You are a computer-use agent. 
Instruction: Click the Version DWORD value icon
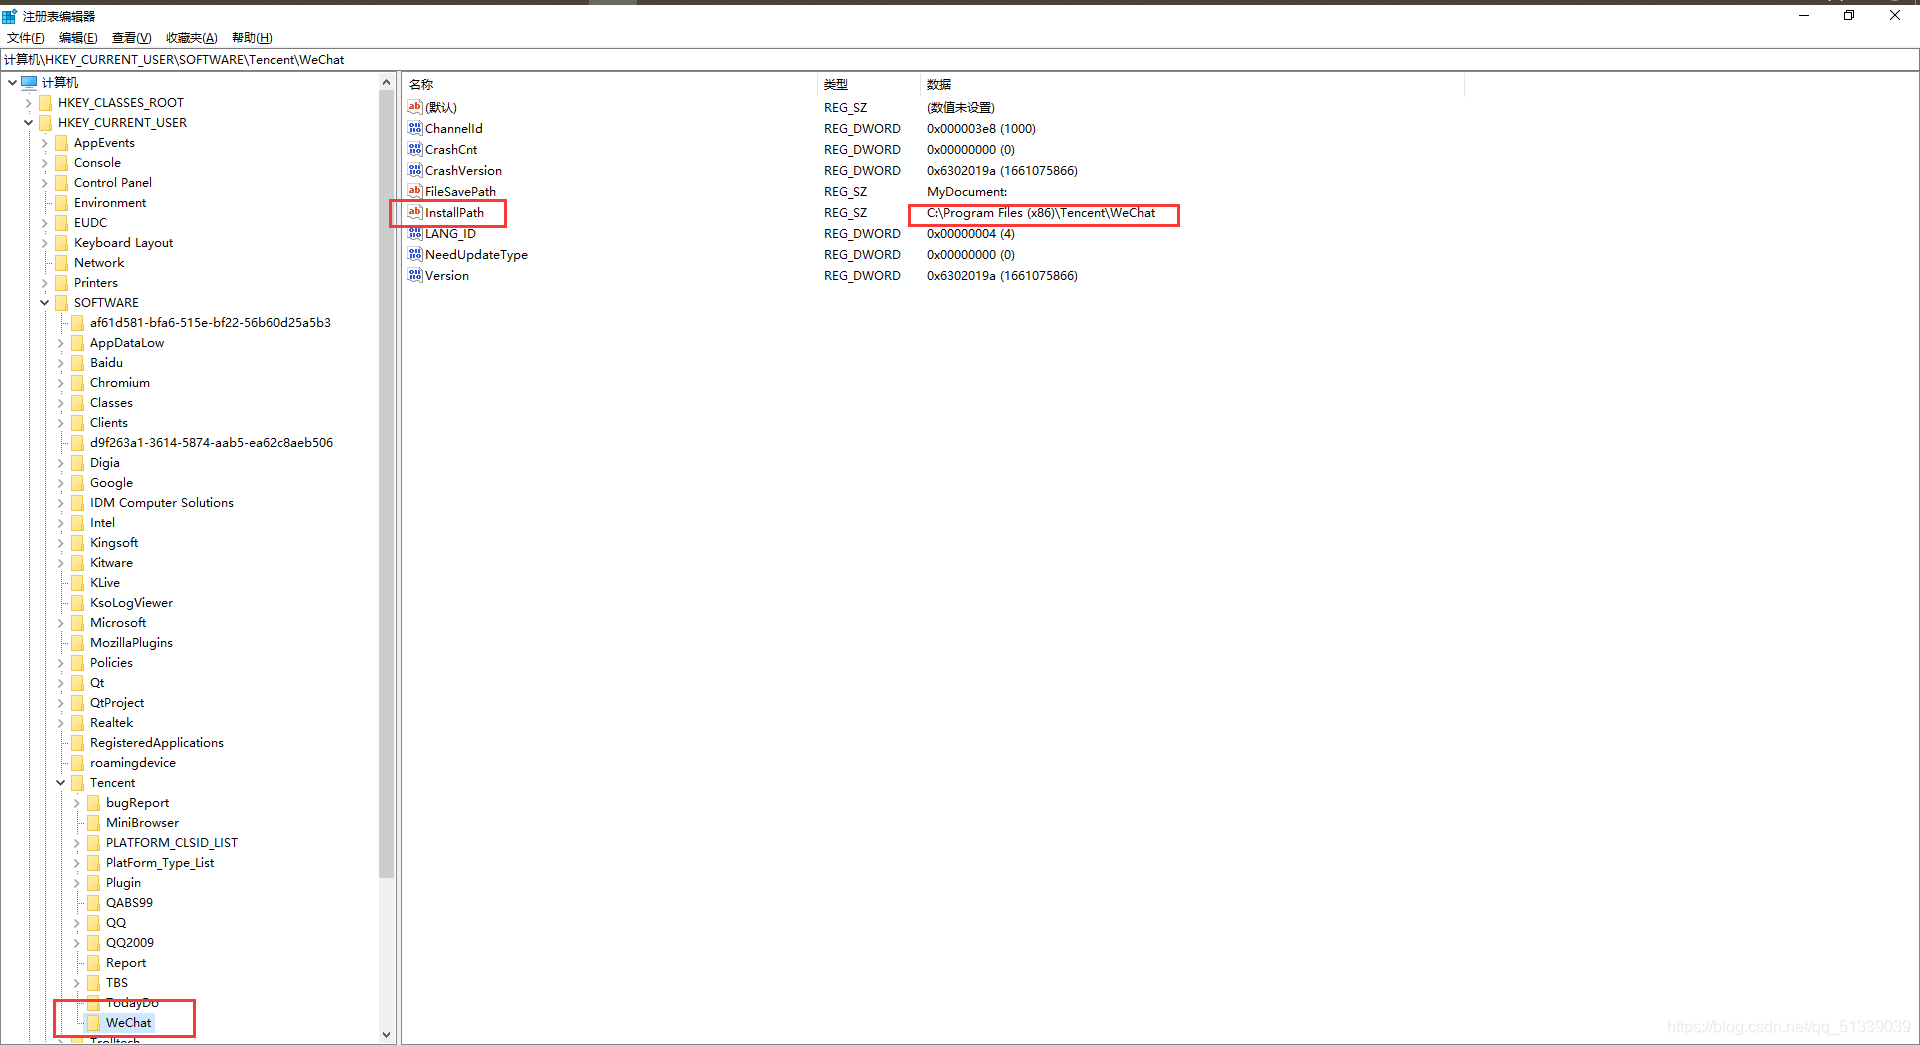click(x=415, y=275)
